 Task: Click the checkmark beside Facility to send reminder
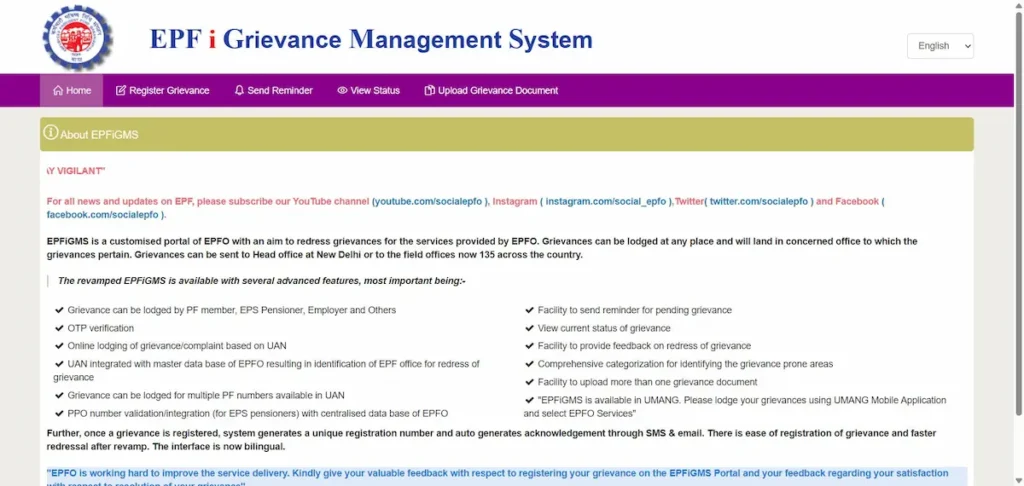click(530, 310)
